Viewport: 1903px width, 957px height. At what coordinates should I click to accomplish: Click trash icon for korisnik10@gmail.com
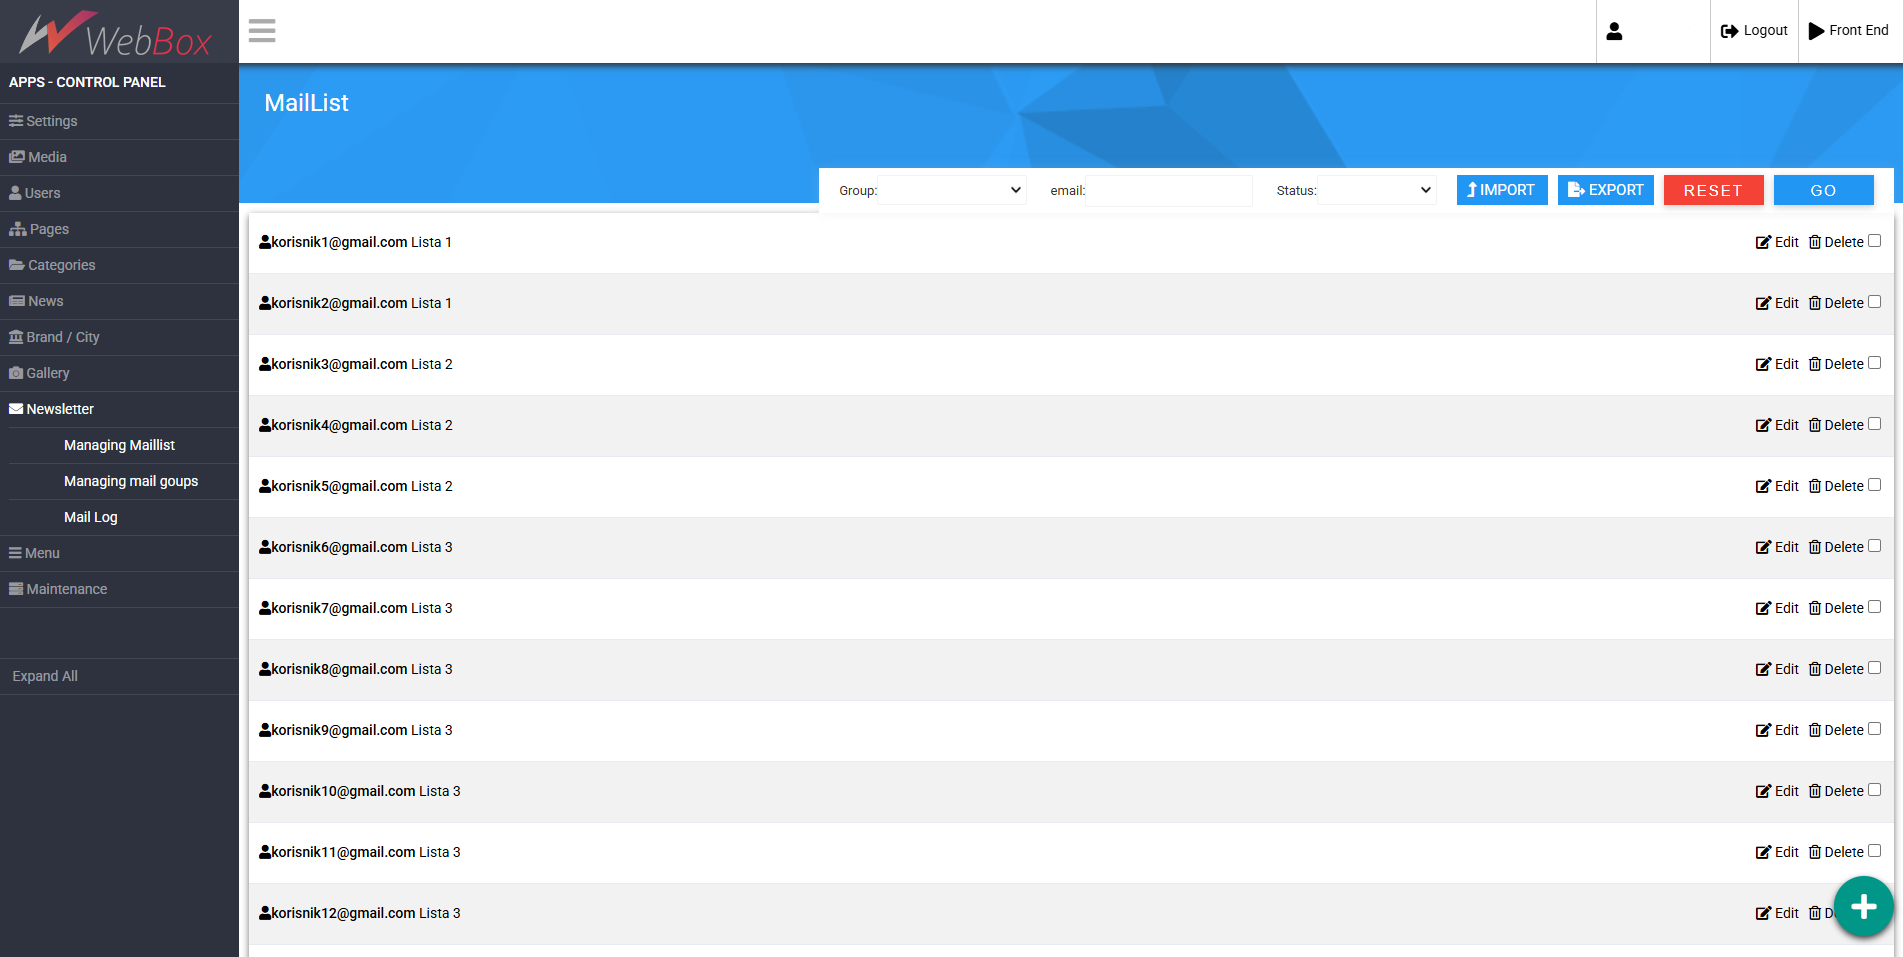pyautogui.click(x=1815, y=792)
